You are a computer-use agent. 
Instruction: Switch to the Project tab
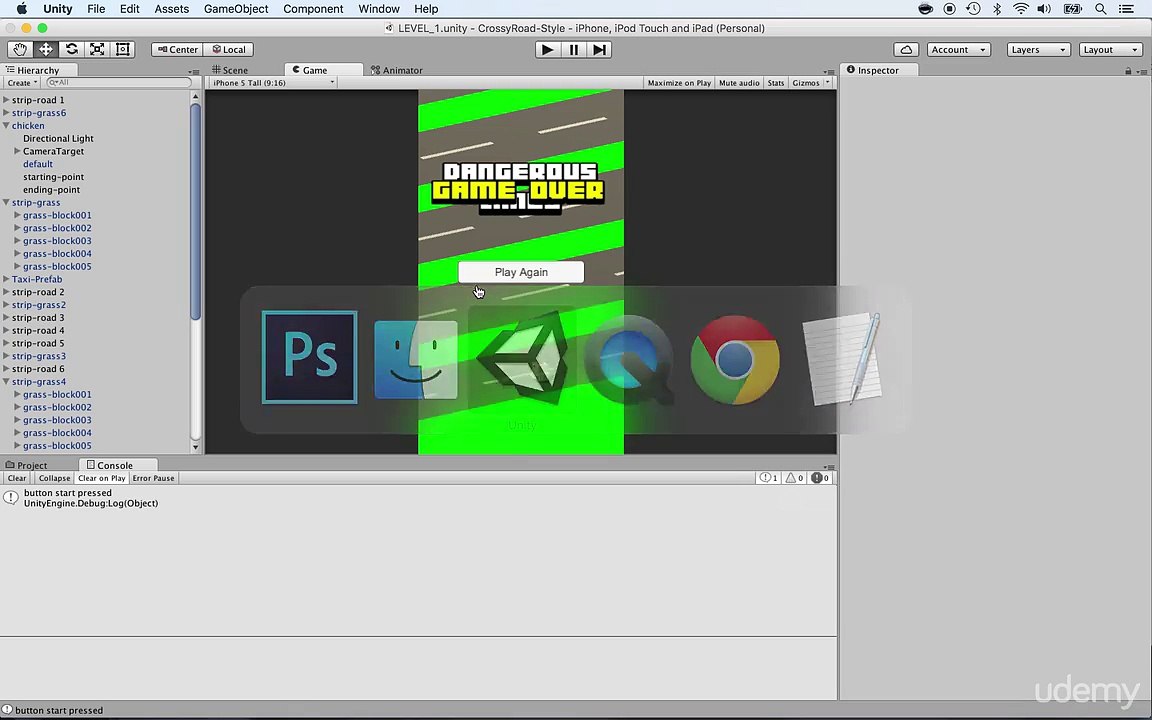(26, 465)
